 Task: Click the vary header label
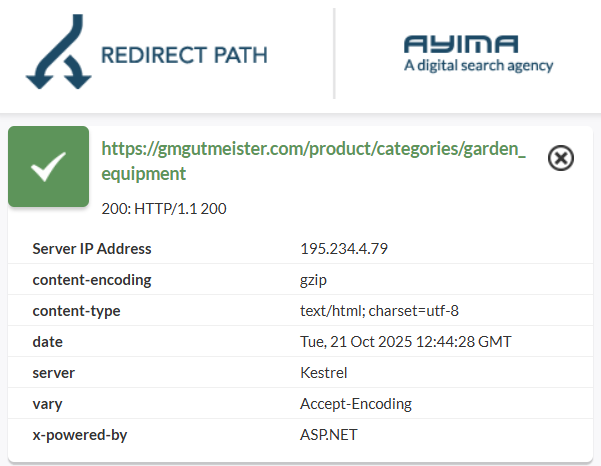(47, 404)
